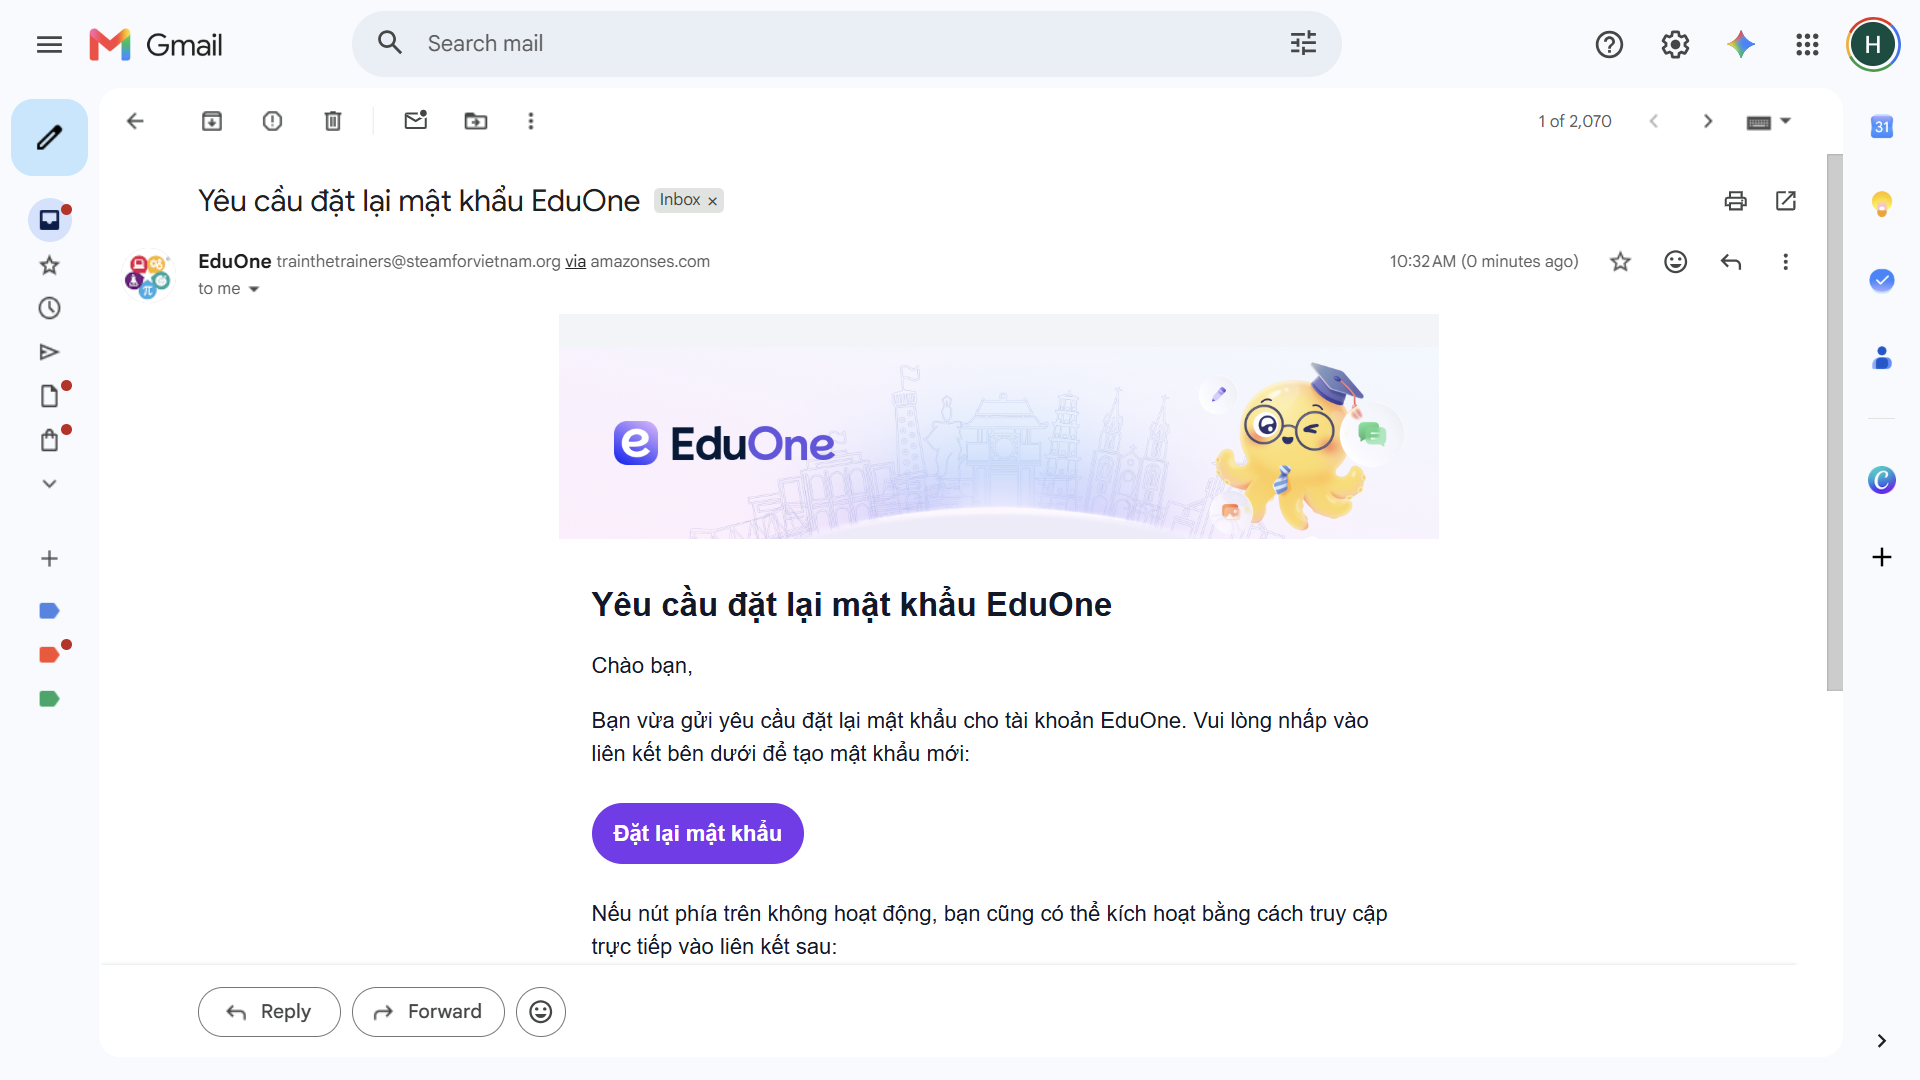
Task: Open email in new window
Action: click(1786, 201)
